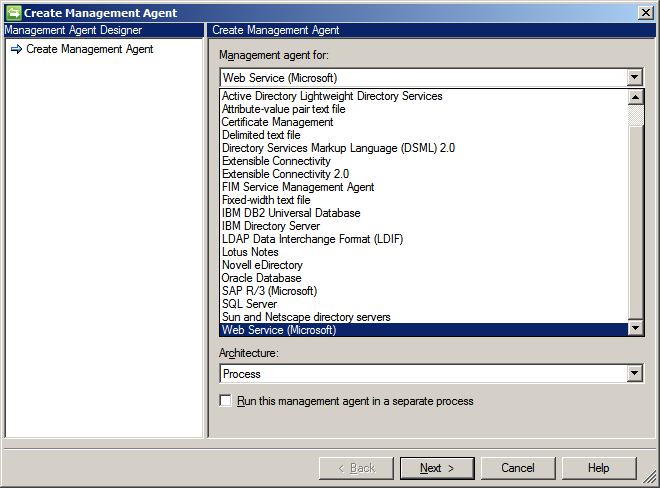
Task: Click the Next button
Action: pos(437,468)
